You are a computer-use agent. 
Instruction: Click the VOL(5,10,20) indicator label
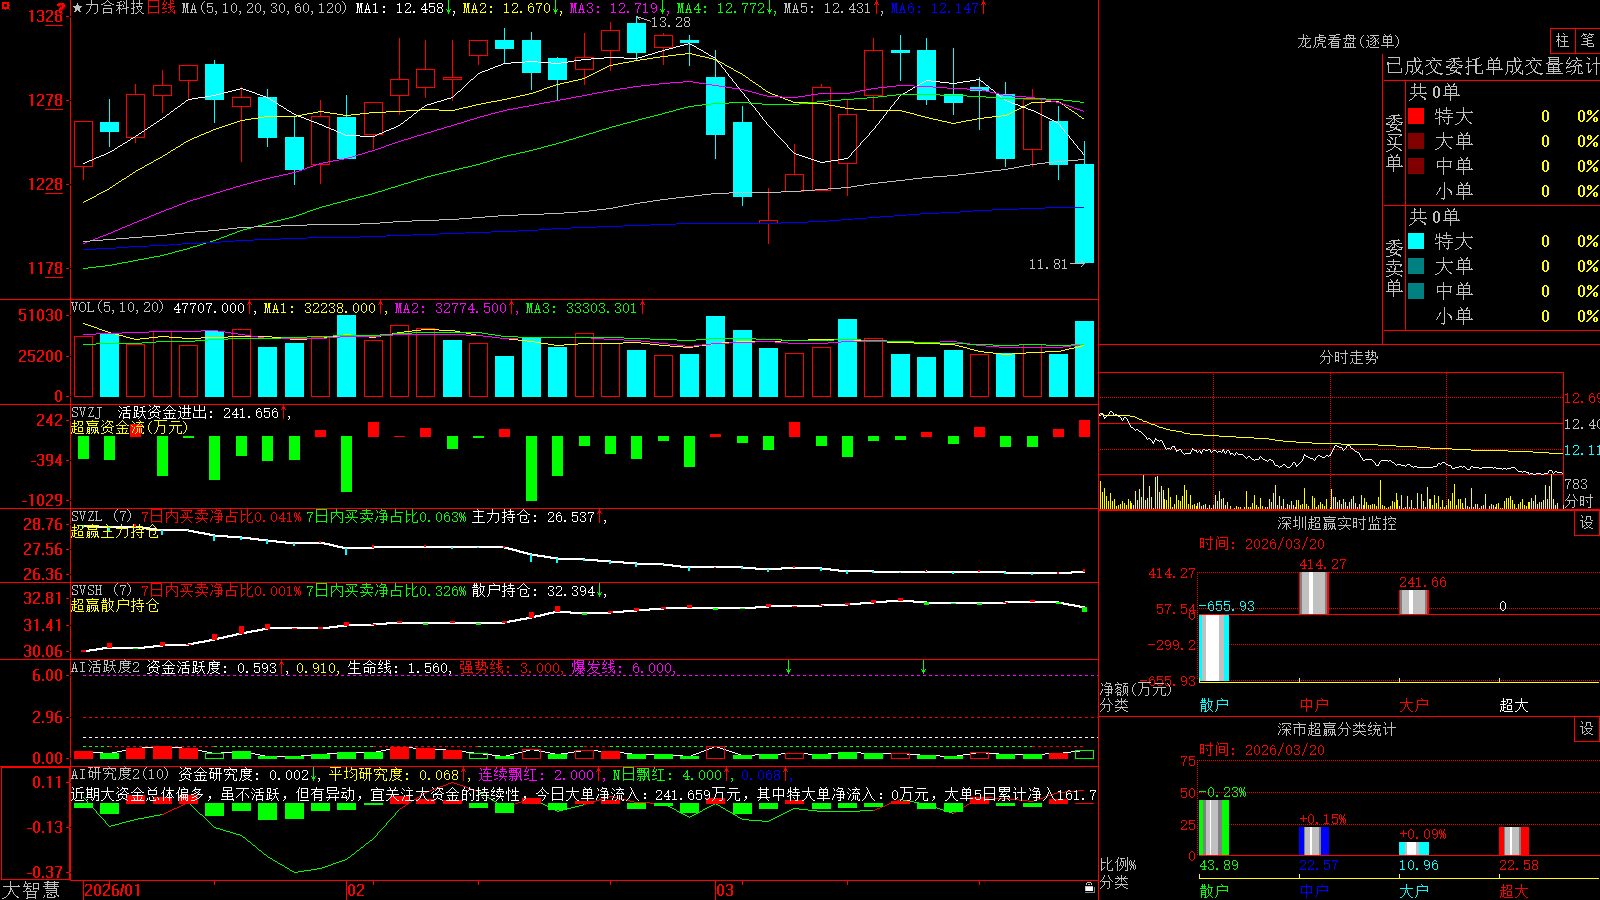point(117,308)
